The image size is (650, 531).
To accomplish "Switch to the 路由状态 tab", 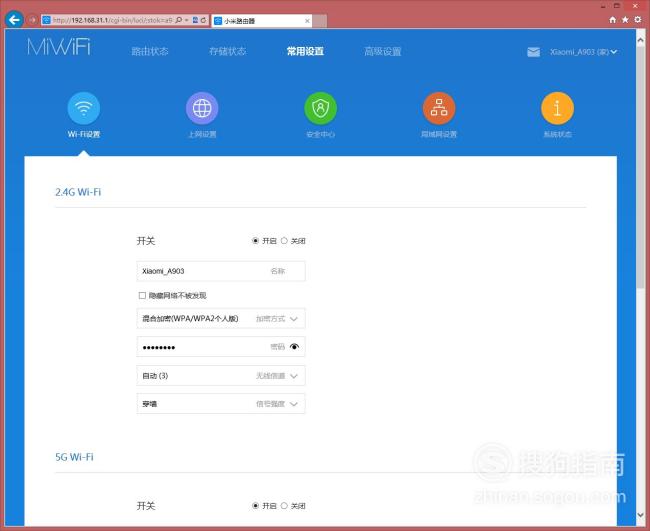I will point(150,52).
